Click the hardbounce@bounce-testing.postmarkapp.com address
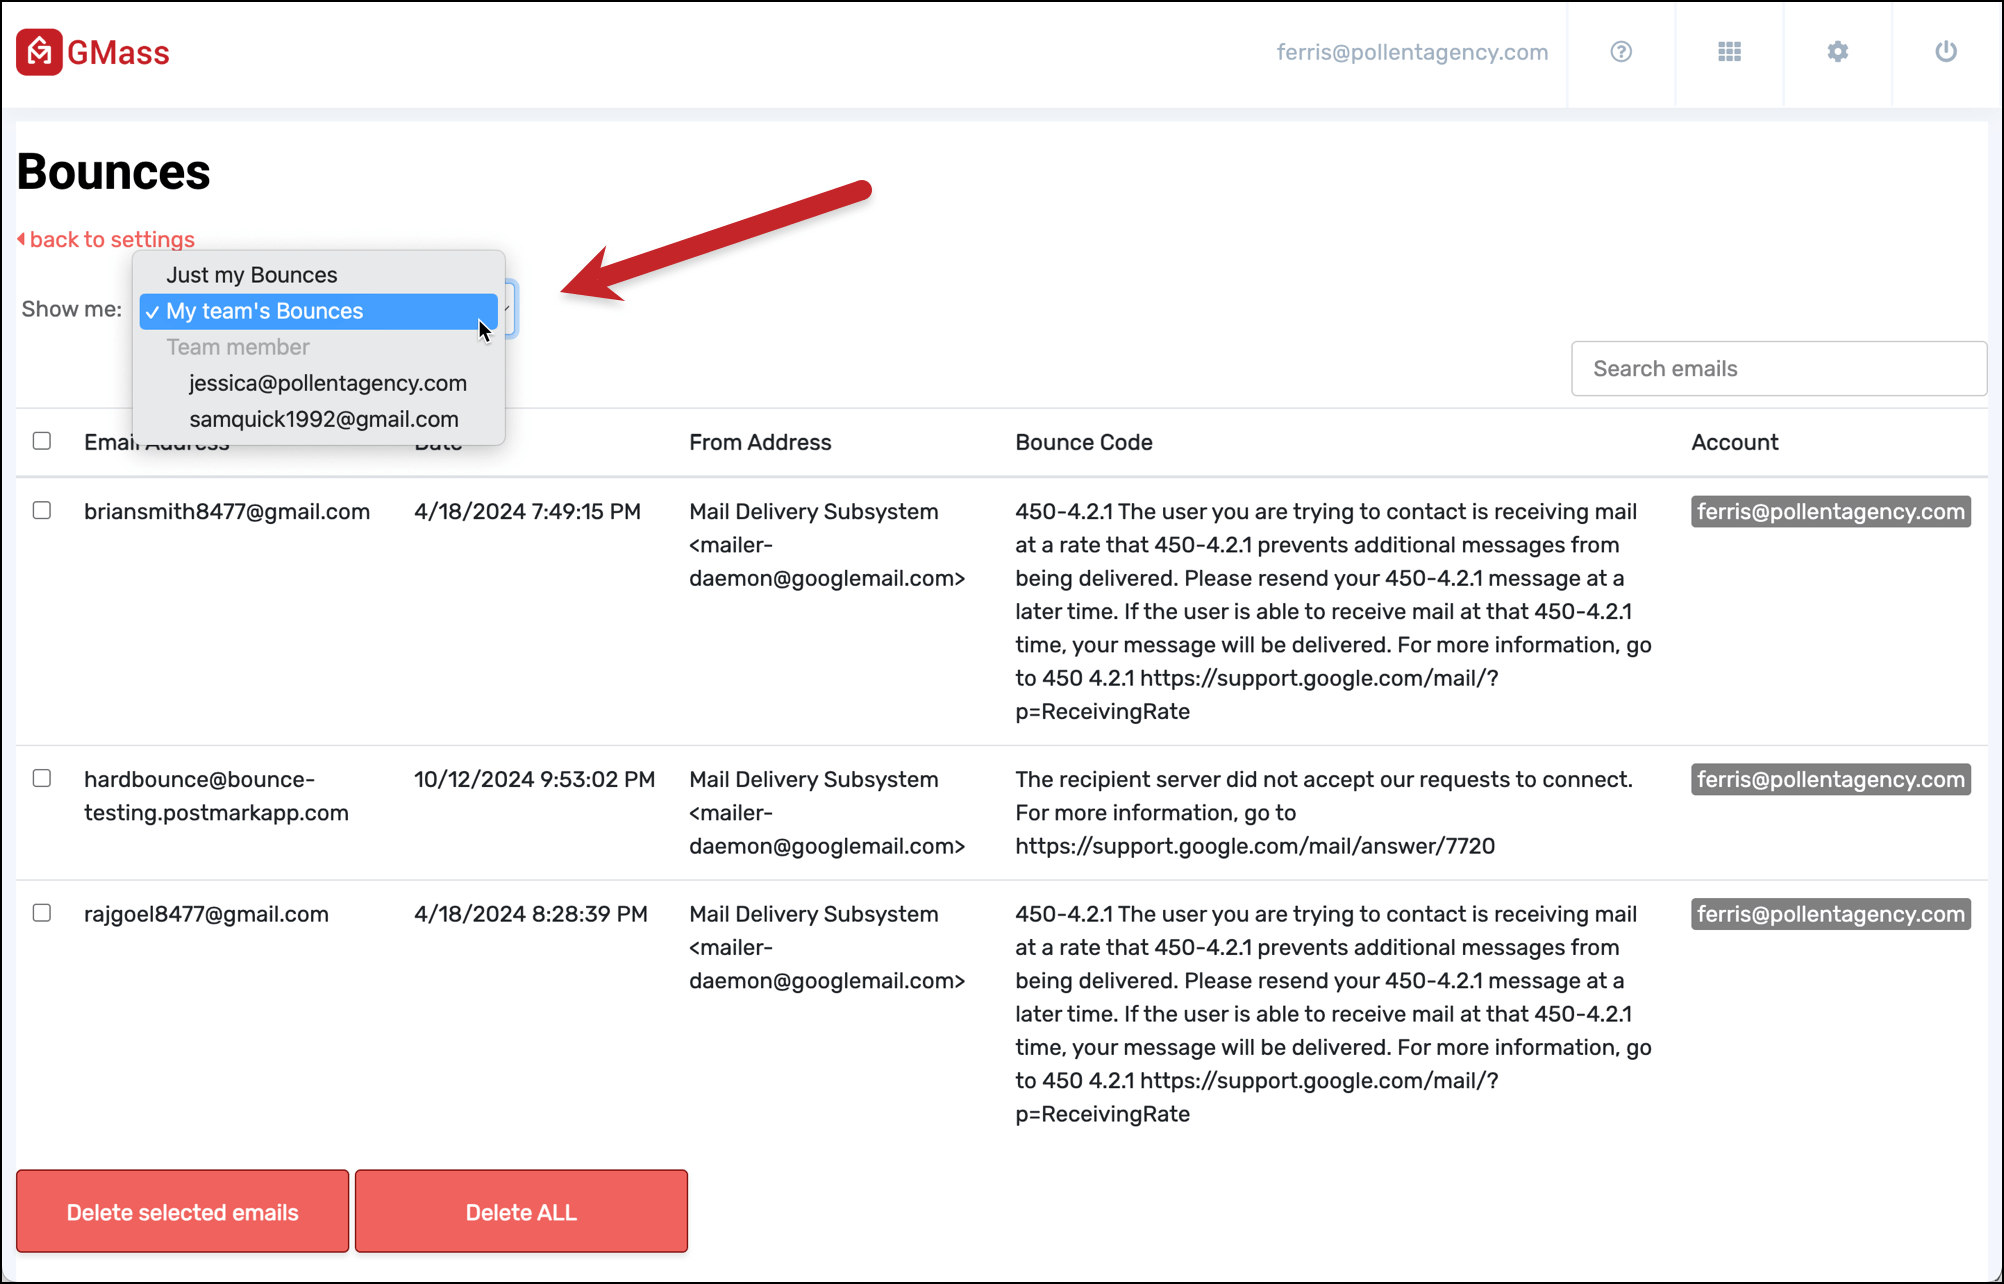2004x1284 pixels. point(216,796)
